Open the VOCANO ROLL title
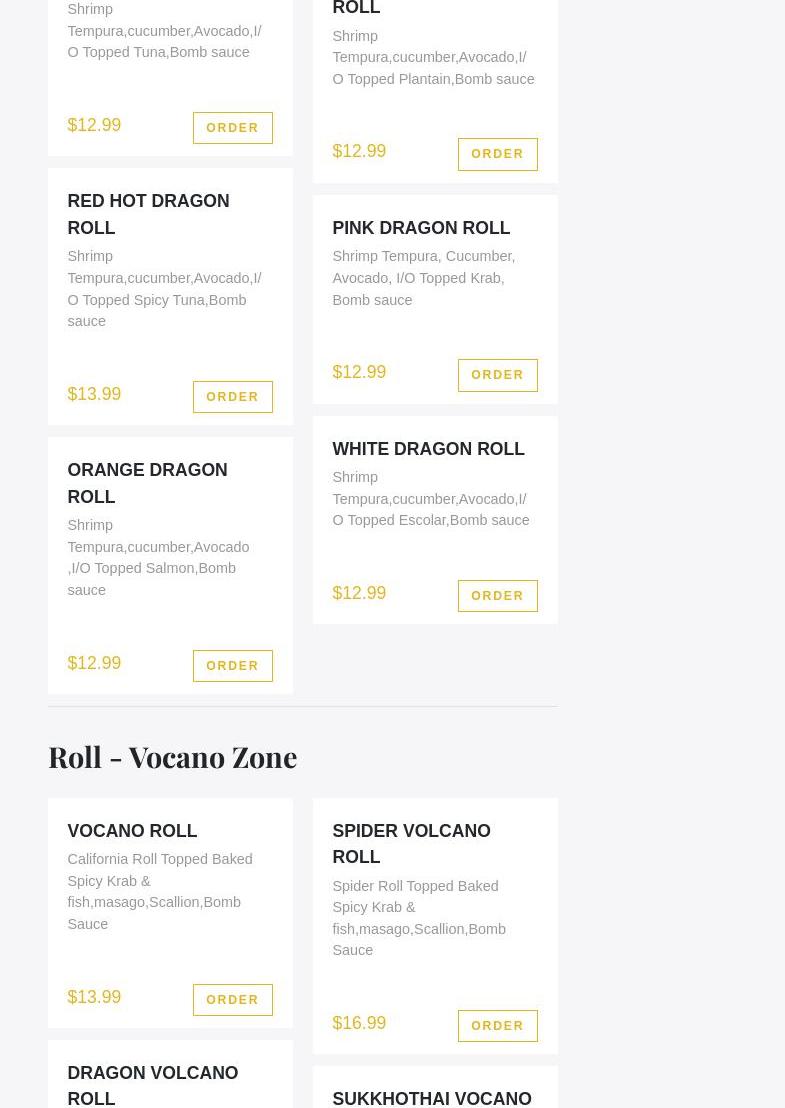This screenshot has height=1108, width=785. pos(132,831)
